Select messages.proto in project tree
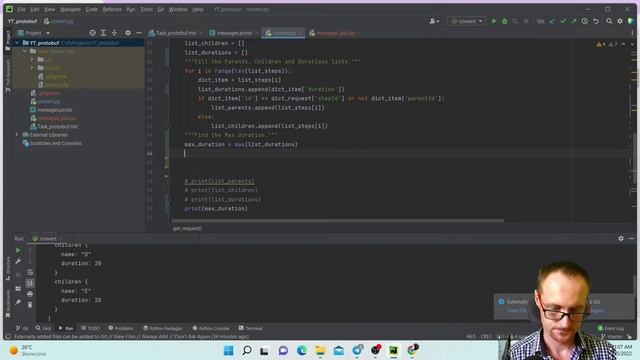 (55, 110)
